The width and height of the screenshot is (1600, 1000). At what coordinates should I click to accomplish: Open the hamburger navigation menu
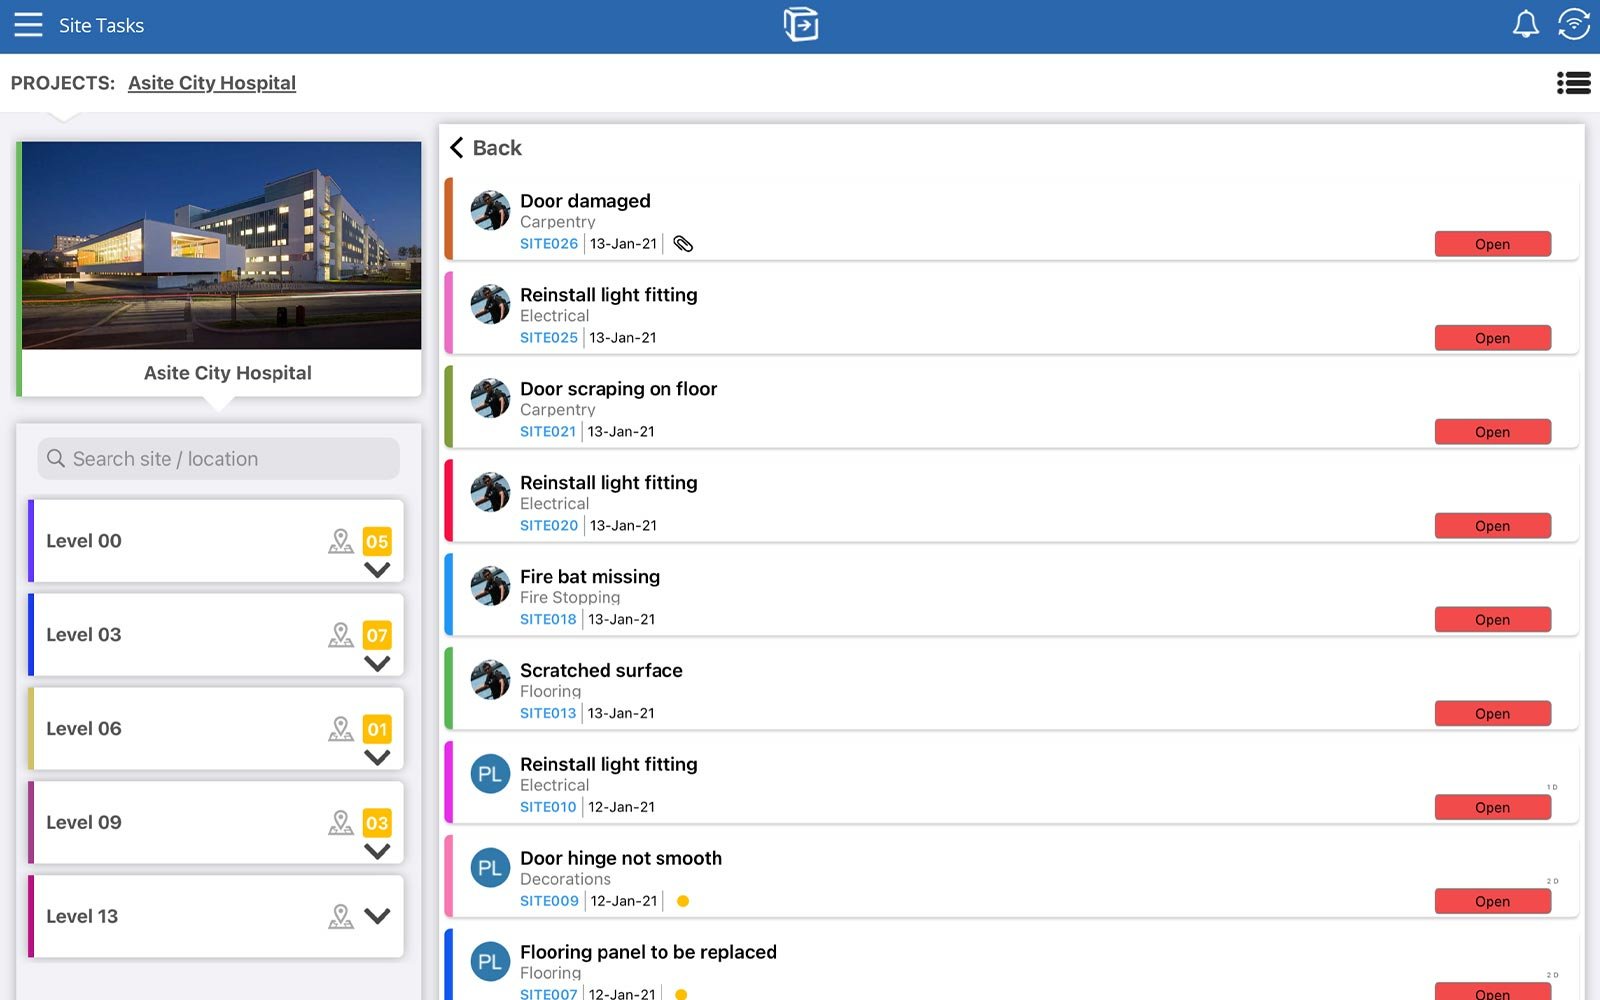pyautogui.click(x=28, y=25)
